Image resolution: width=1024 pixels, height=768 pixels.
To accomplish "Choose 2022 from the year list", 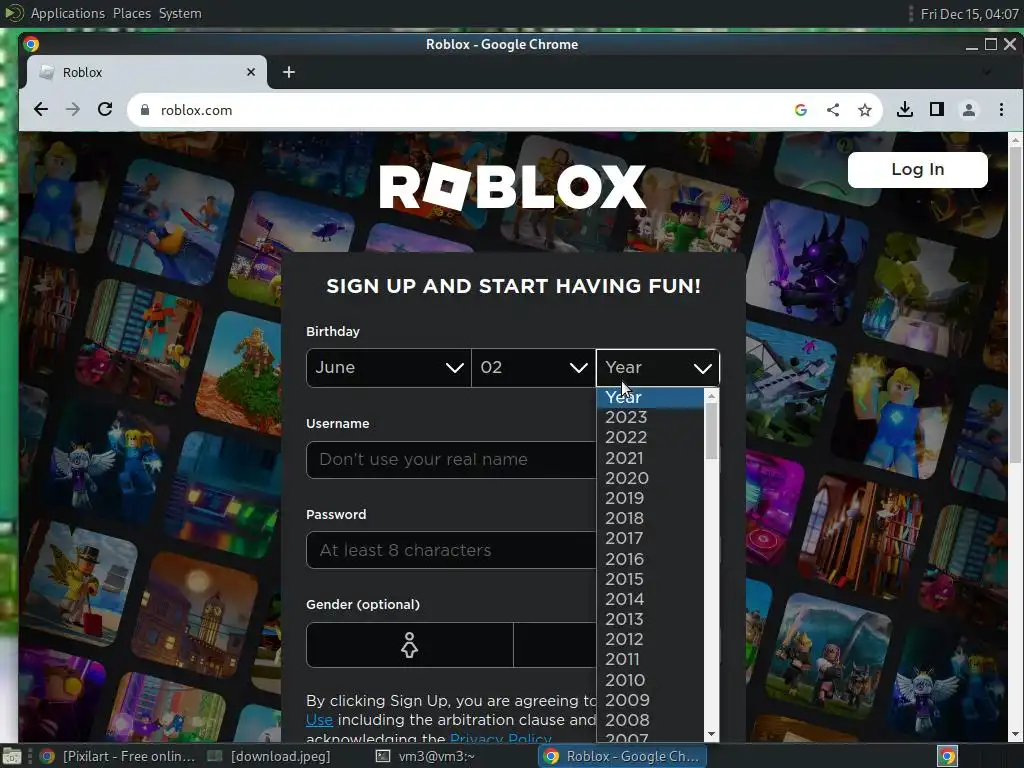I will click(x=650, y=438).
